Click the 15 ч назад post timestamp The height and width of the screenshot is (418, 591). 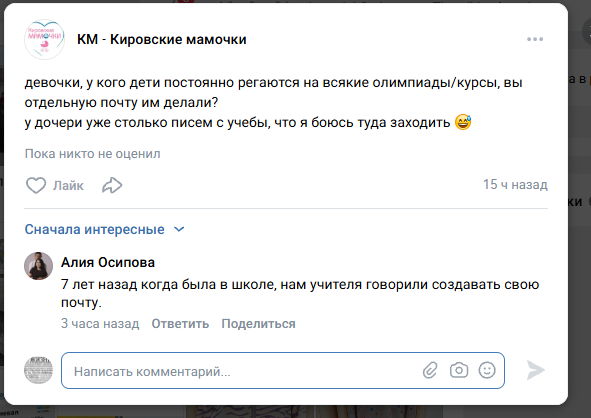515,185
